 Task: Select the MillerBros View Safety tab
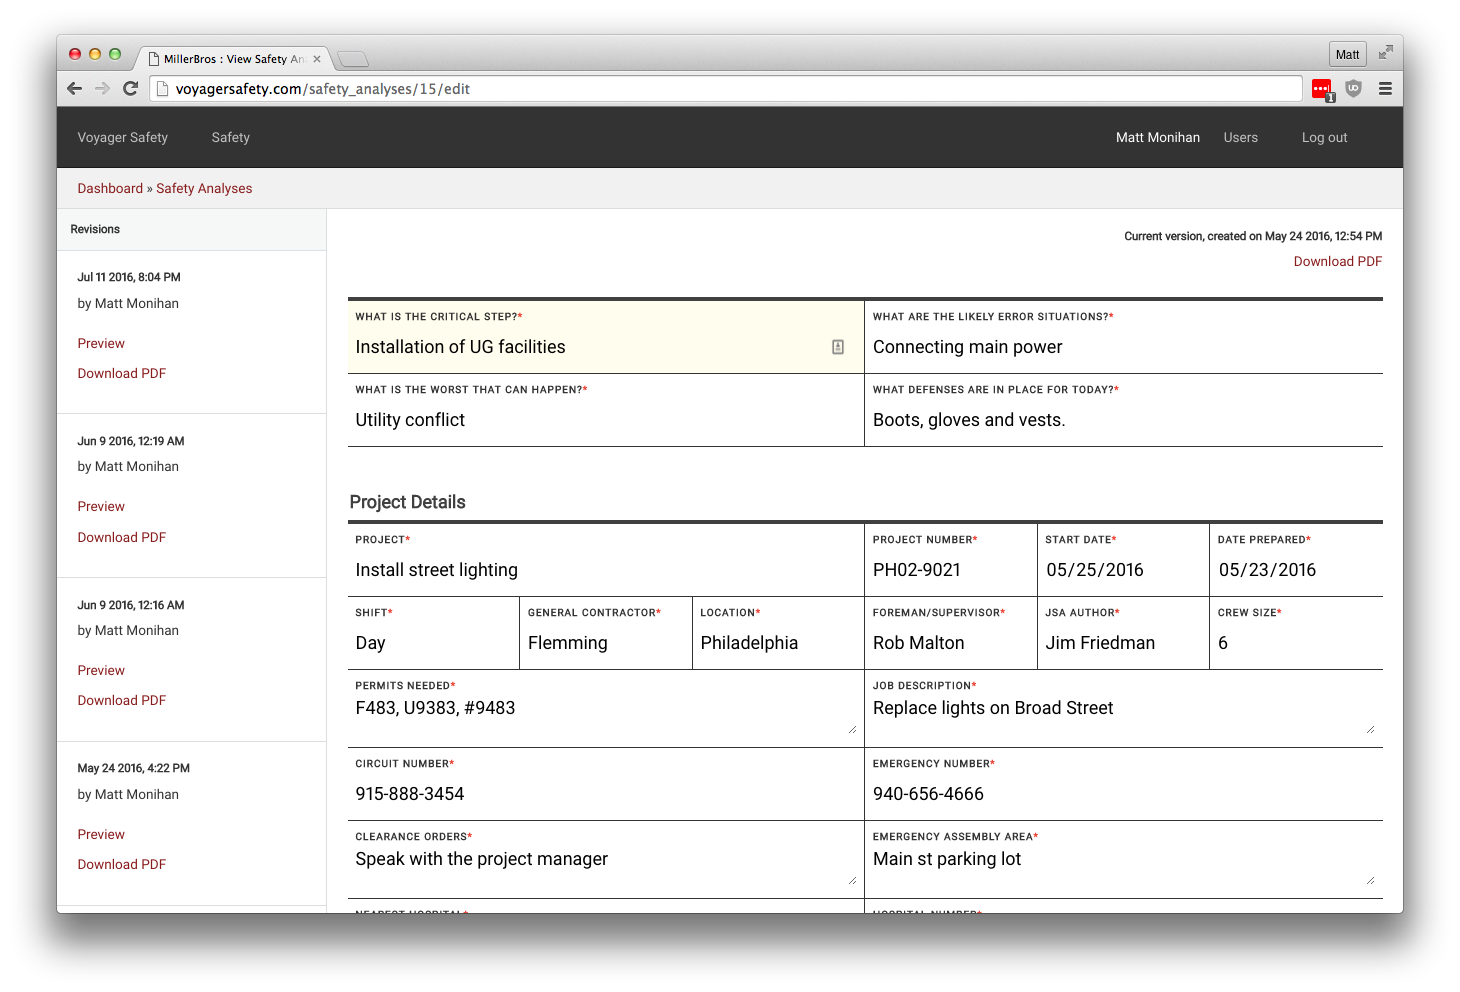coord(233,59)
